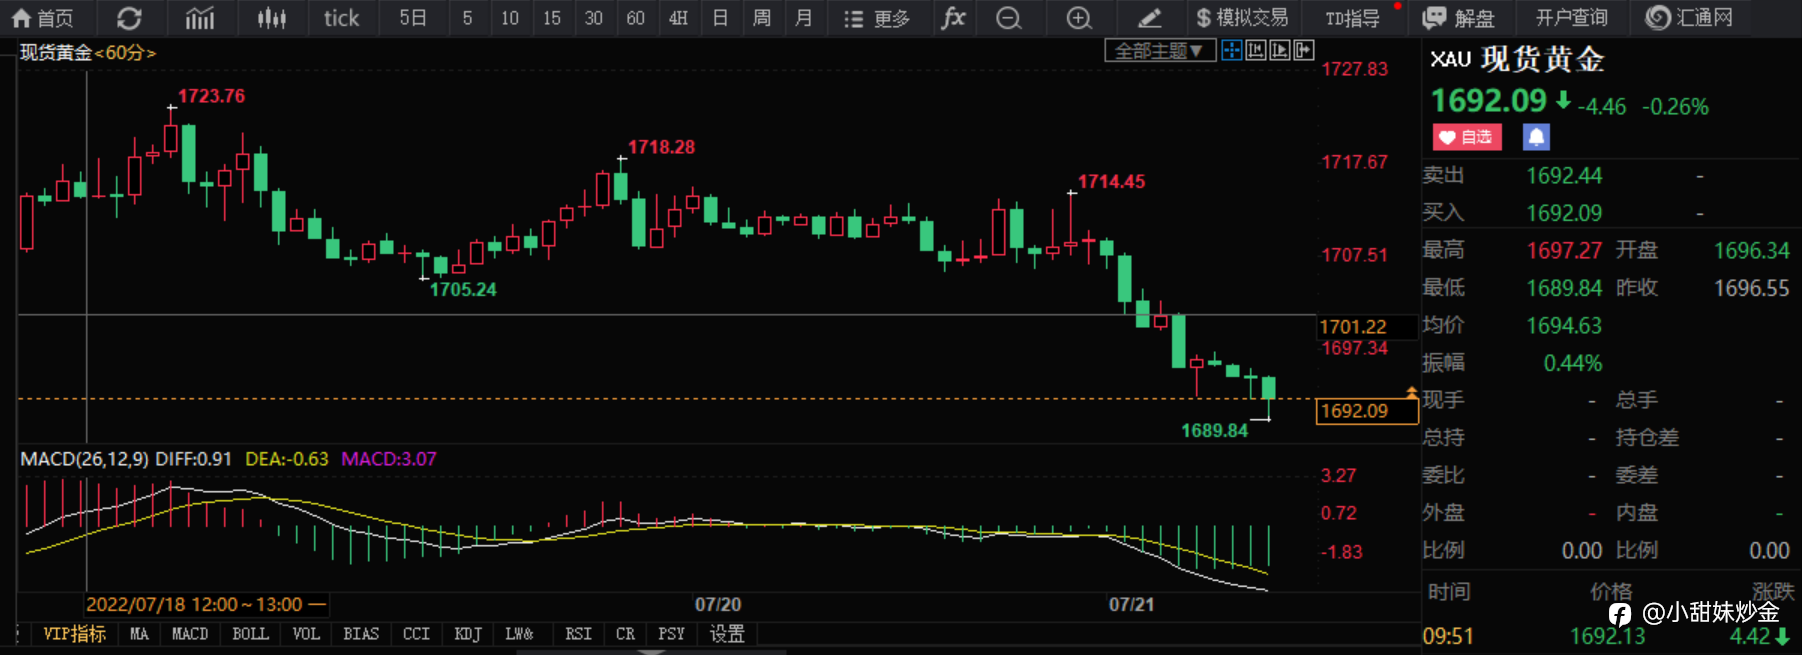
Task: Open the VIP指标 indicator selector
Action: point(74,634)
